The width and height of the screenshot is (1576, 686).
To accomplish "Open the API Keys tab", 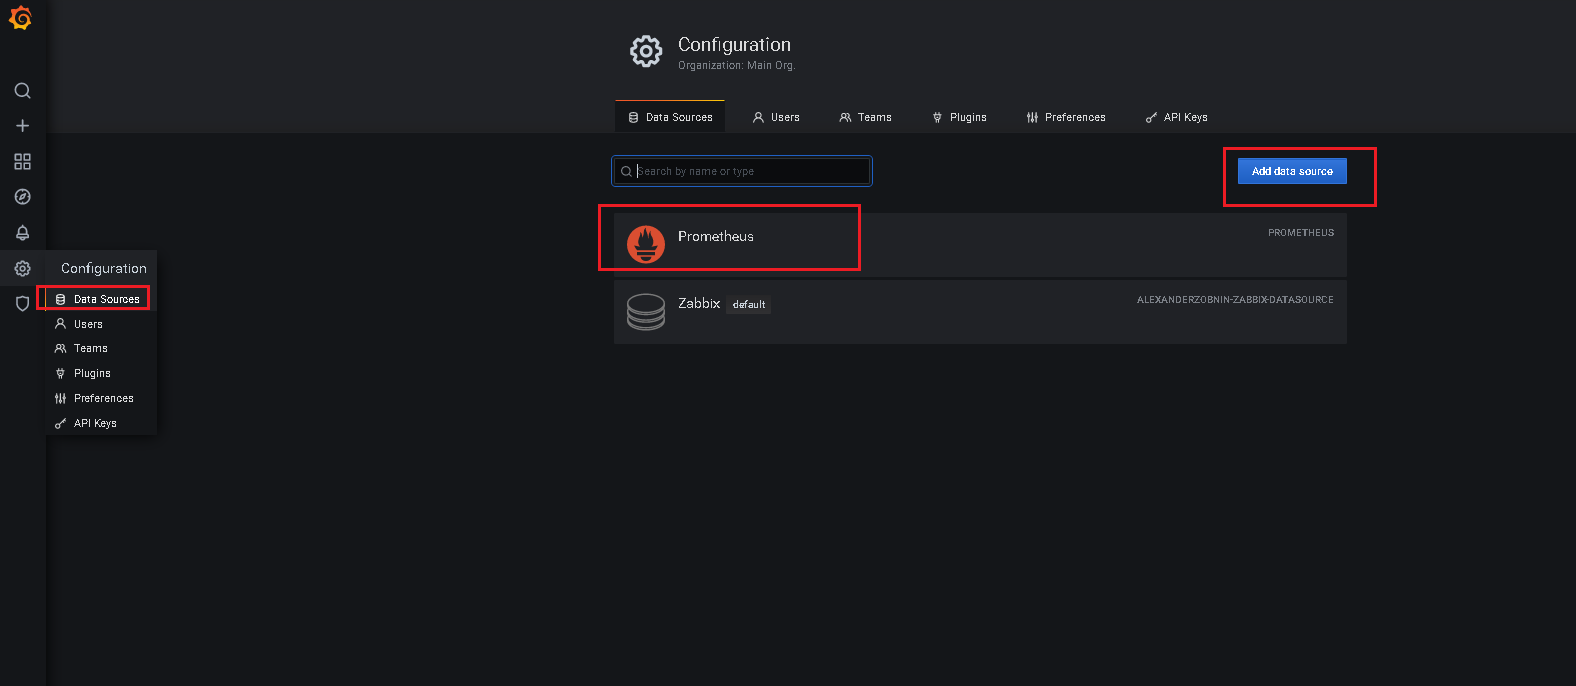I will click(1176, 117).
